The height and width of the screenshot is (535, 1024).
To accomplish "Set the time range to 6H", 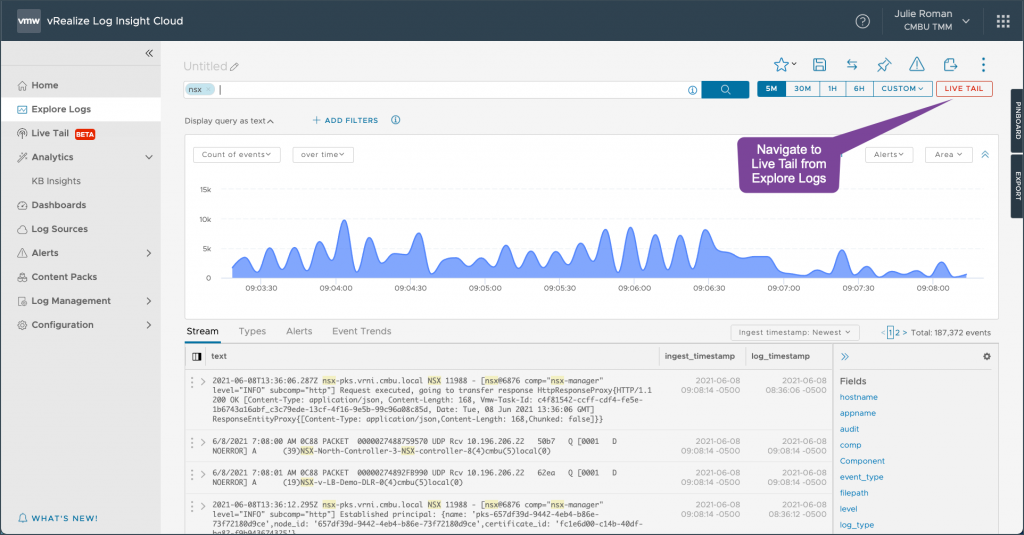I will tap(859, 89).
